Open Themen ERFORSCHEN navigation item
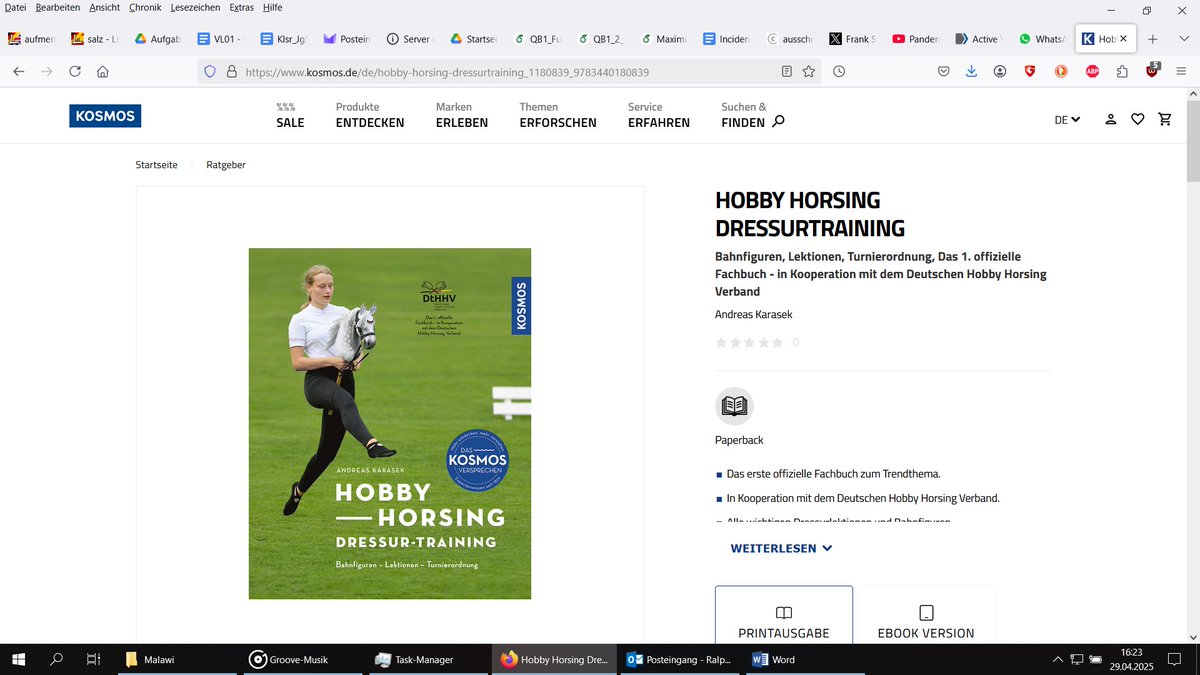The width and height of the screenshot is (1200, 675). [558, 115]
